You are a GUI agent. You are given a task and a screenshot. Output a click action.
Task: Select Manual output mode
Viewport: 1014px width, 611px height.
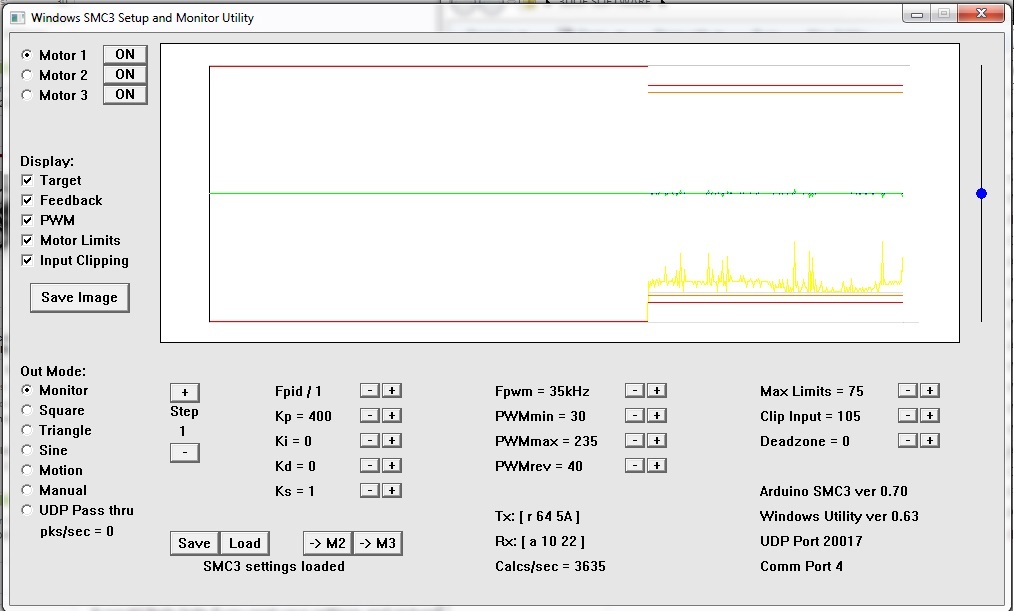coord(27,490)
